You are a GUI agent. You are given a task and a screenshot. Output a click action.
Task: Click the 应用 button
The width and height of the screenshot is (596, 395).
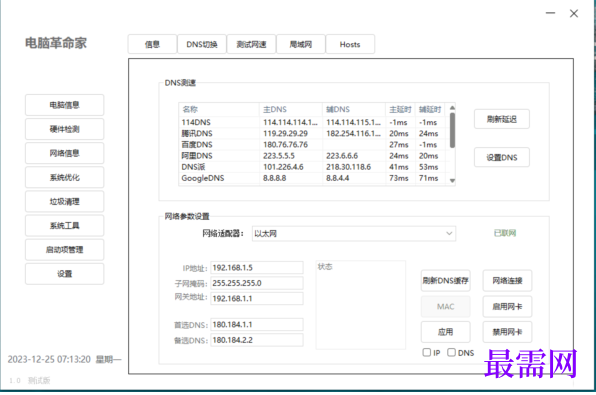[x=445, y=332]
